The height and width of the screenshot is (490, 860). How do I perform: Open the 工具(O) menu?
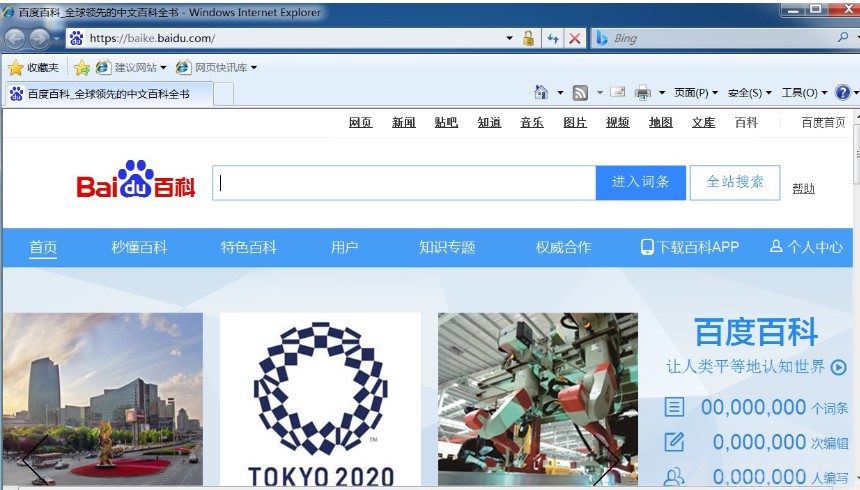(x=804, y=93)
